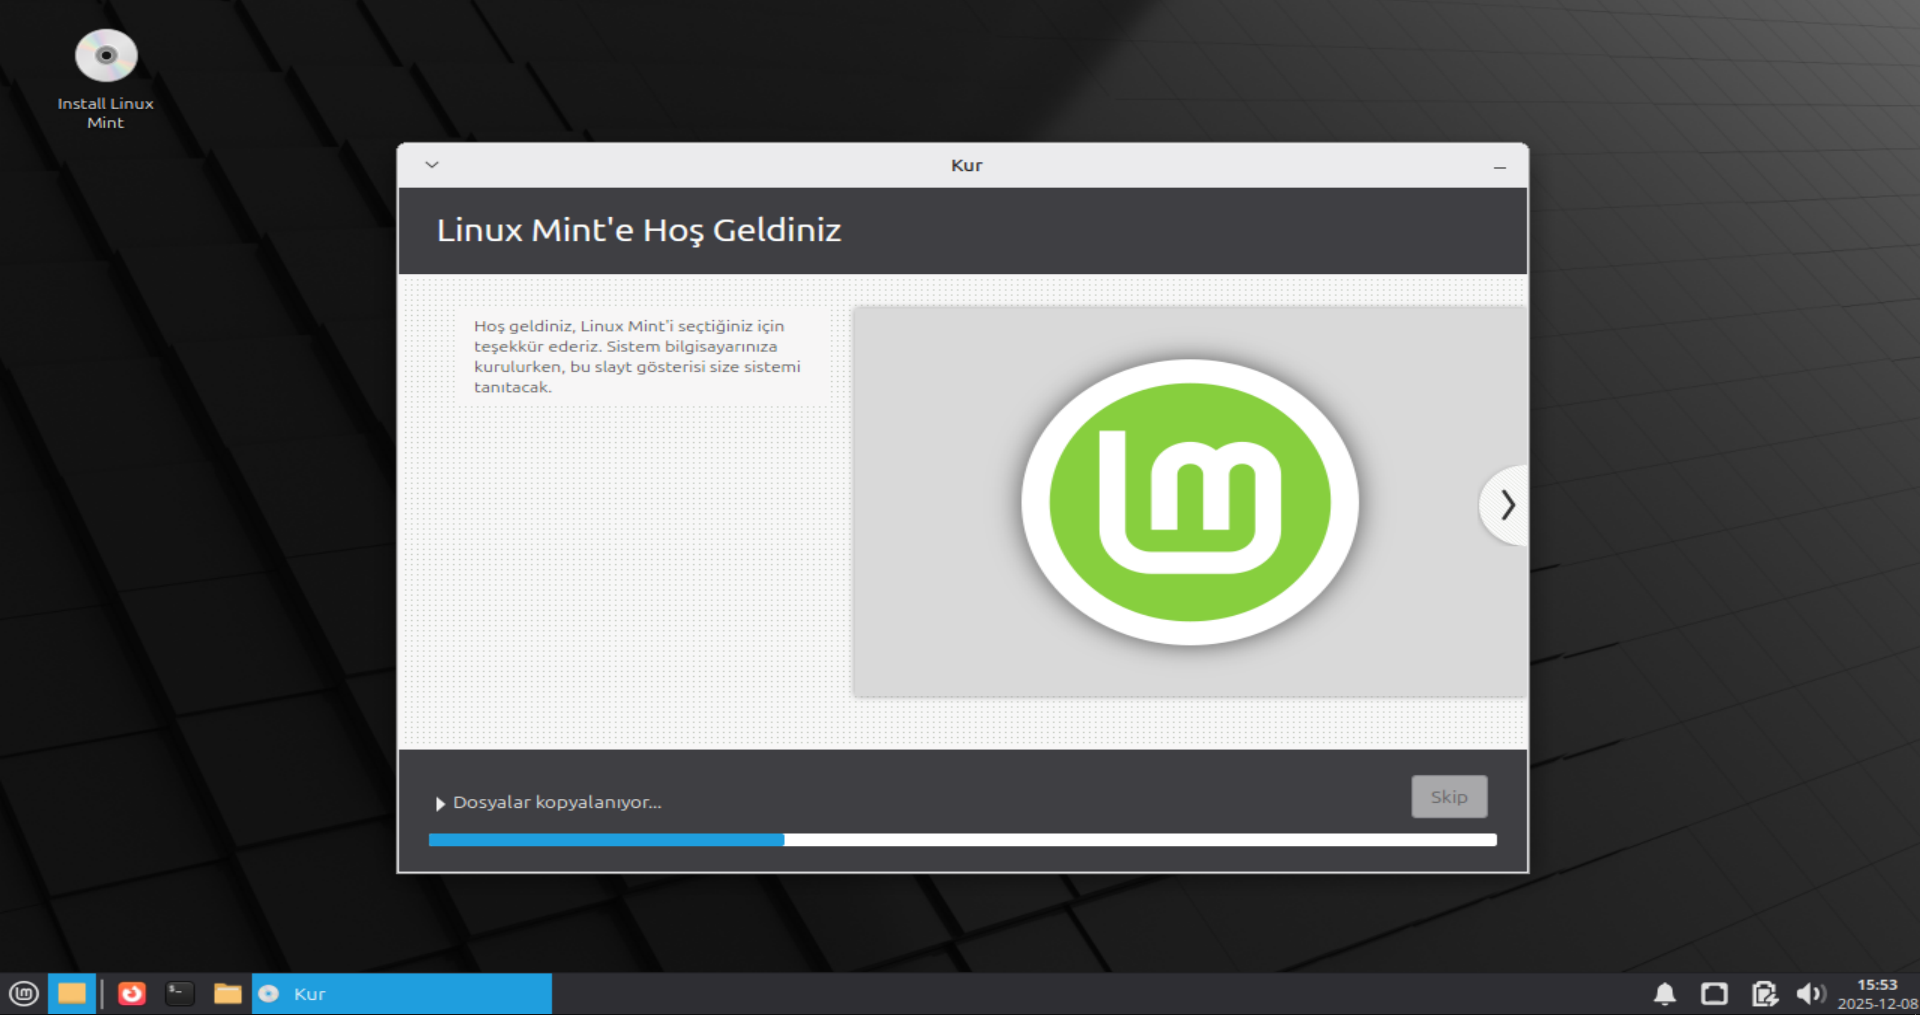The image size is (1920, 1015).
Task: Open the file manager folder icon
Action: [228, 994]
